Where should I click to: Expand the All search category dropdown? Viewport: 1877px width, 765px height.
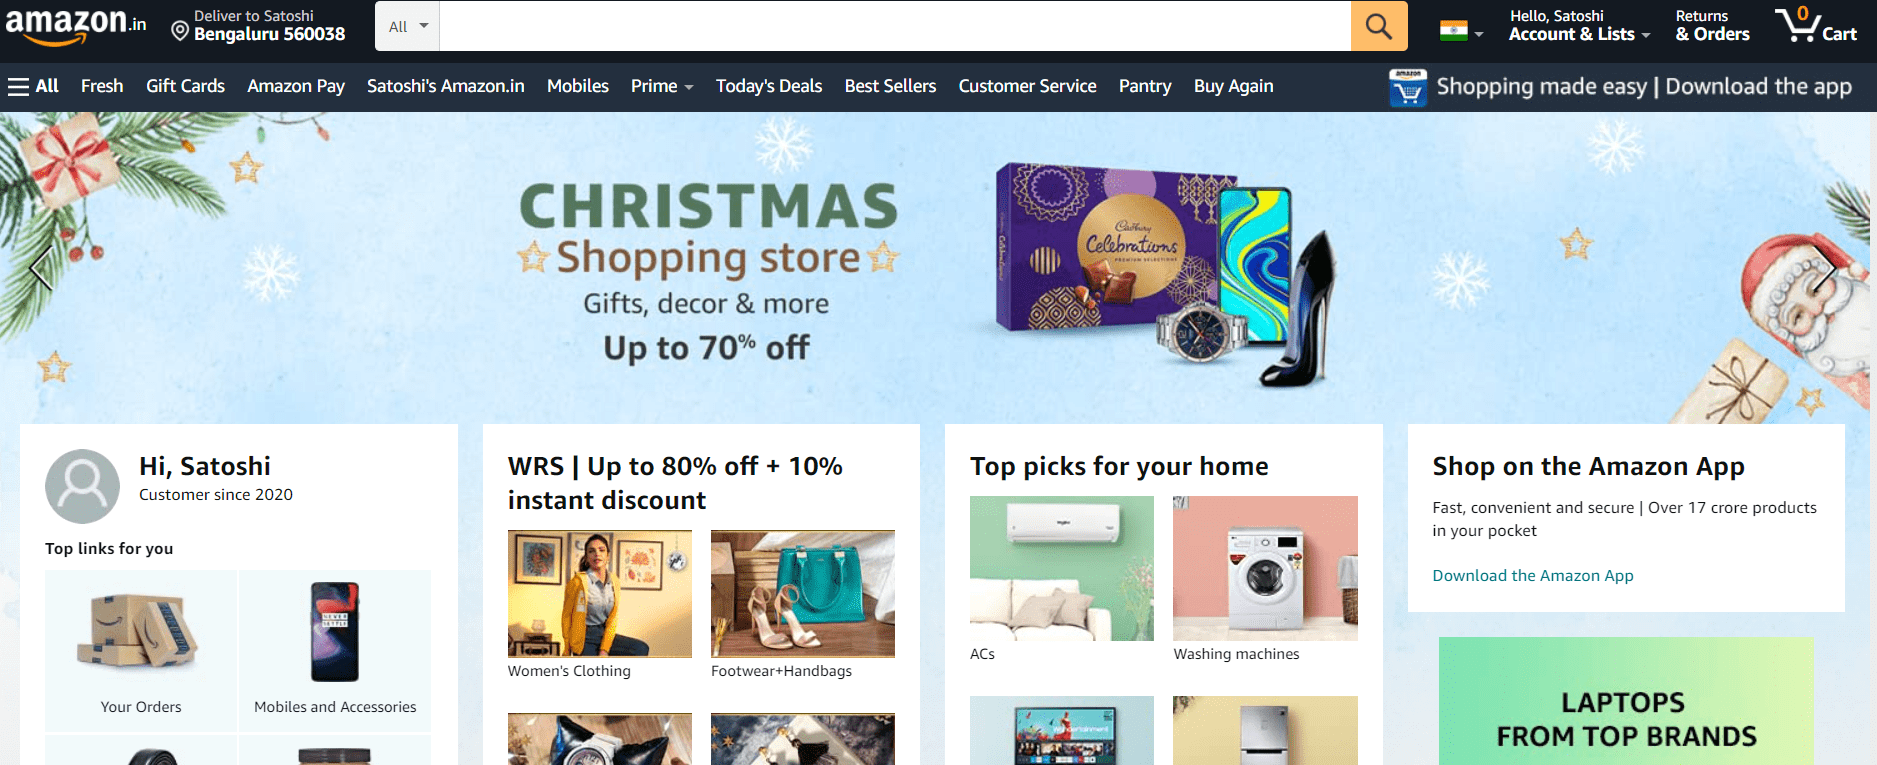tap(407, 26)
